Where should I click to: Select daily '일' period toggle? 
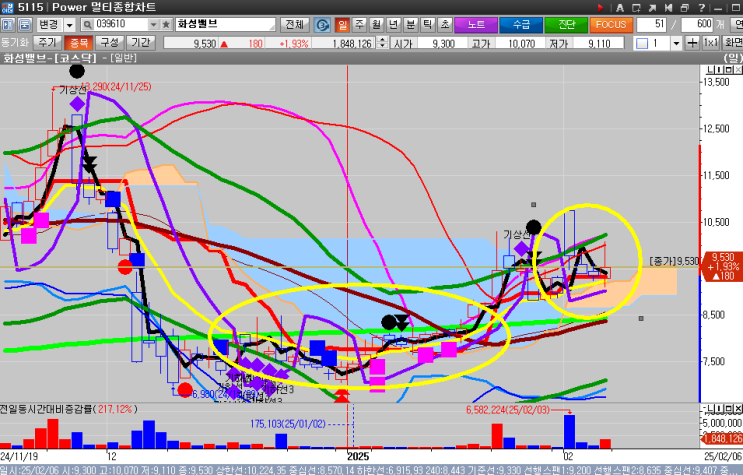pos(342,25)
